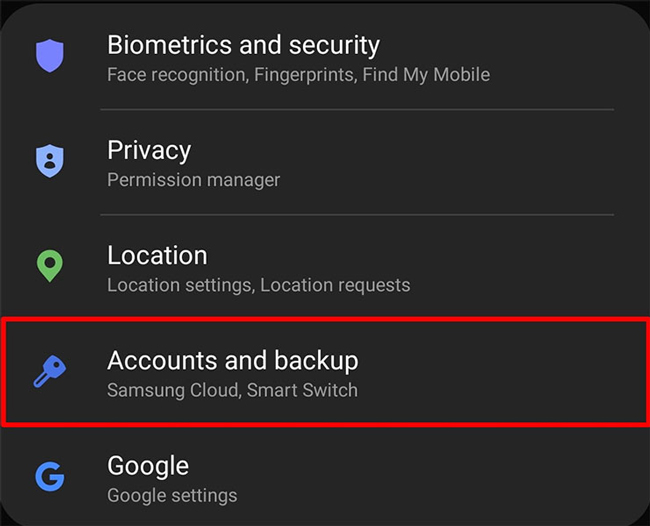Tap the Google G logo icon

point(50,476)
